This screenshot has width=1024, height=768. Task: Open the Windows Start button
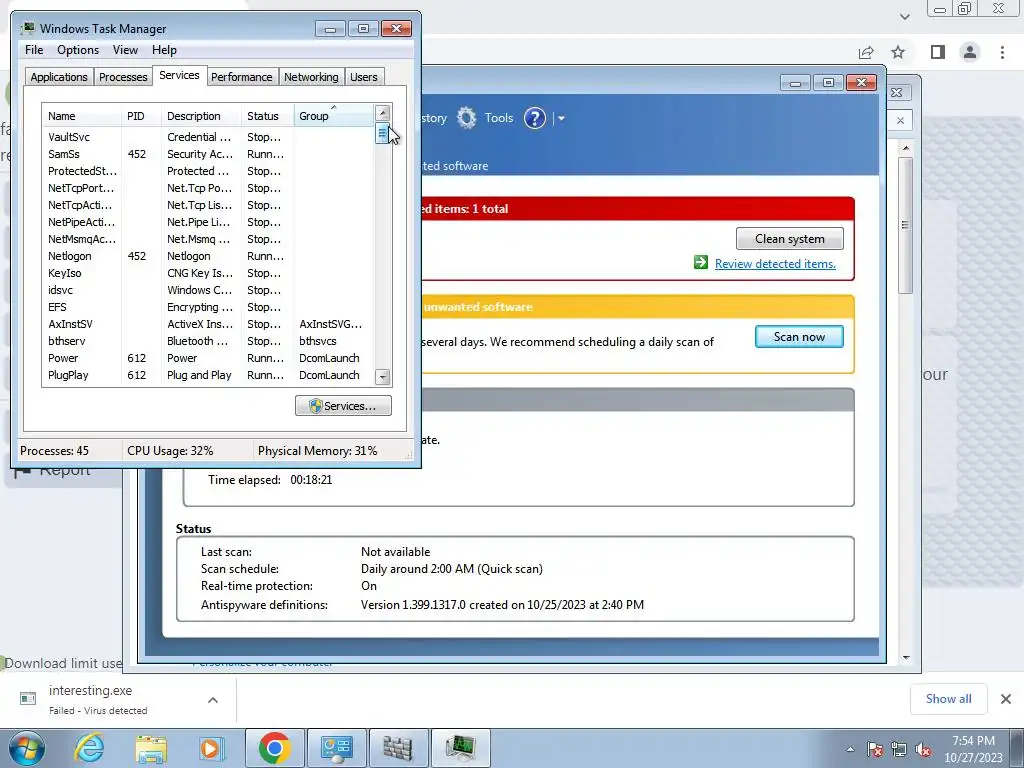[x=27, y=748]
